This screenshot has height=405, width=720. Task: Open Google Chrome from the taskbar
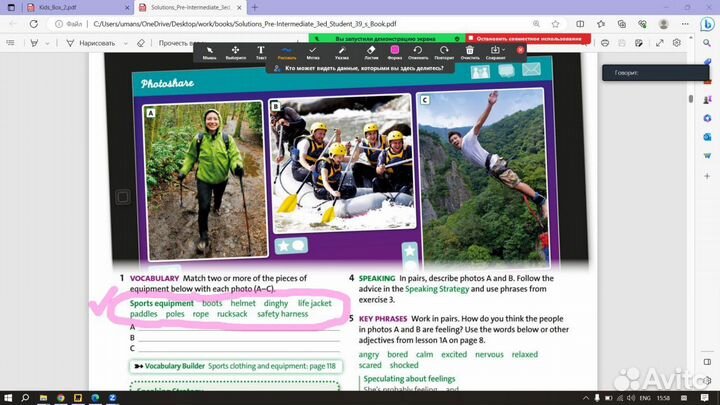pyautogui.click(x=61, y=398)
